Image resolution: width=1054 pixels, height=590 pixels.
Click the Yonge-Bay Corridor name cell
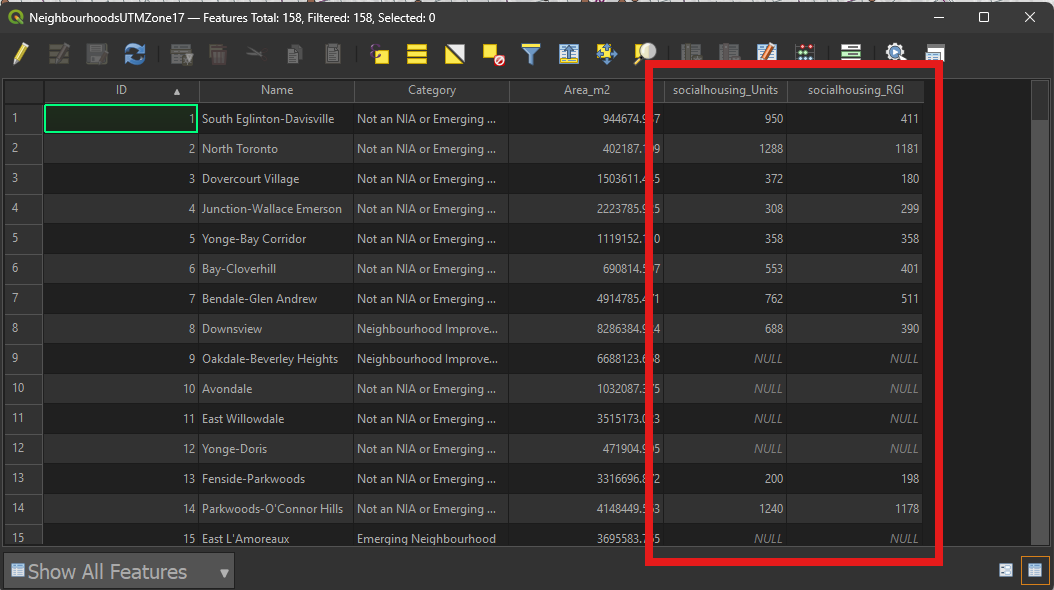tap(276, 239)
